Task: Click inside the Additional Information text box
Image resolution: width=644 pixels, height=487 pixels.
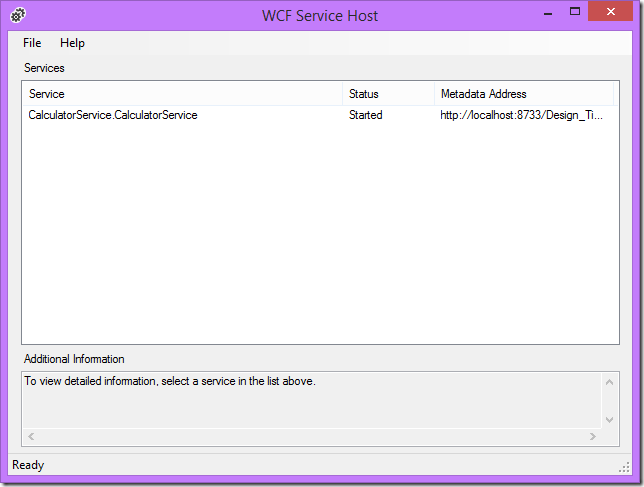Action: click(300, 400)
